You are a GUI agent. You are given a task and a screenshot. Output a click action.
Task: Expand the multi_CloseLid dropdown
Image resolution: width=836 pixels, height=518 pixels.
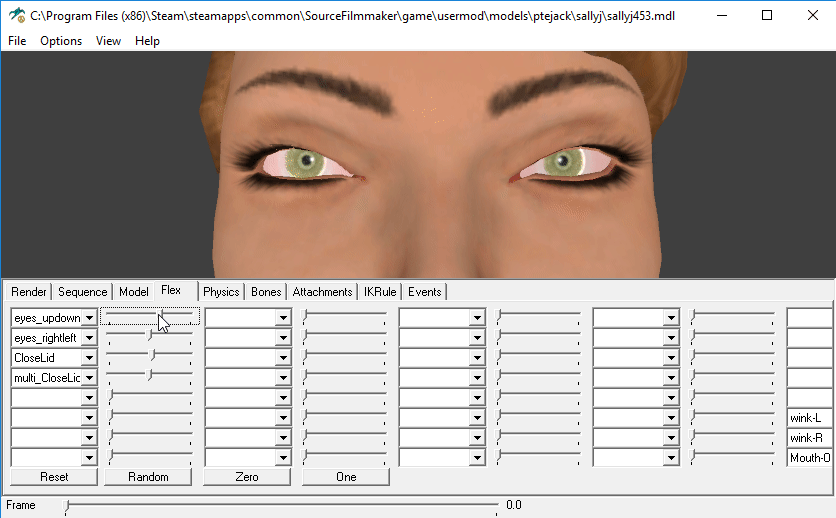click(x=90, y=378)
